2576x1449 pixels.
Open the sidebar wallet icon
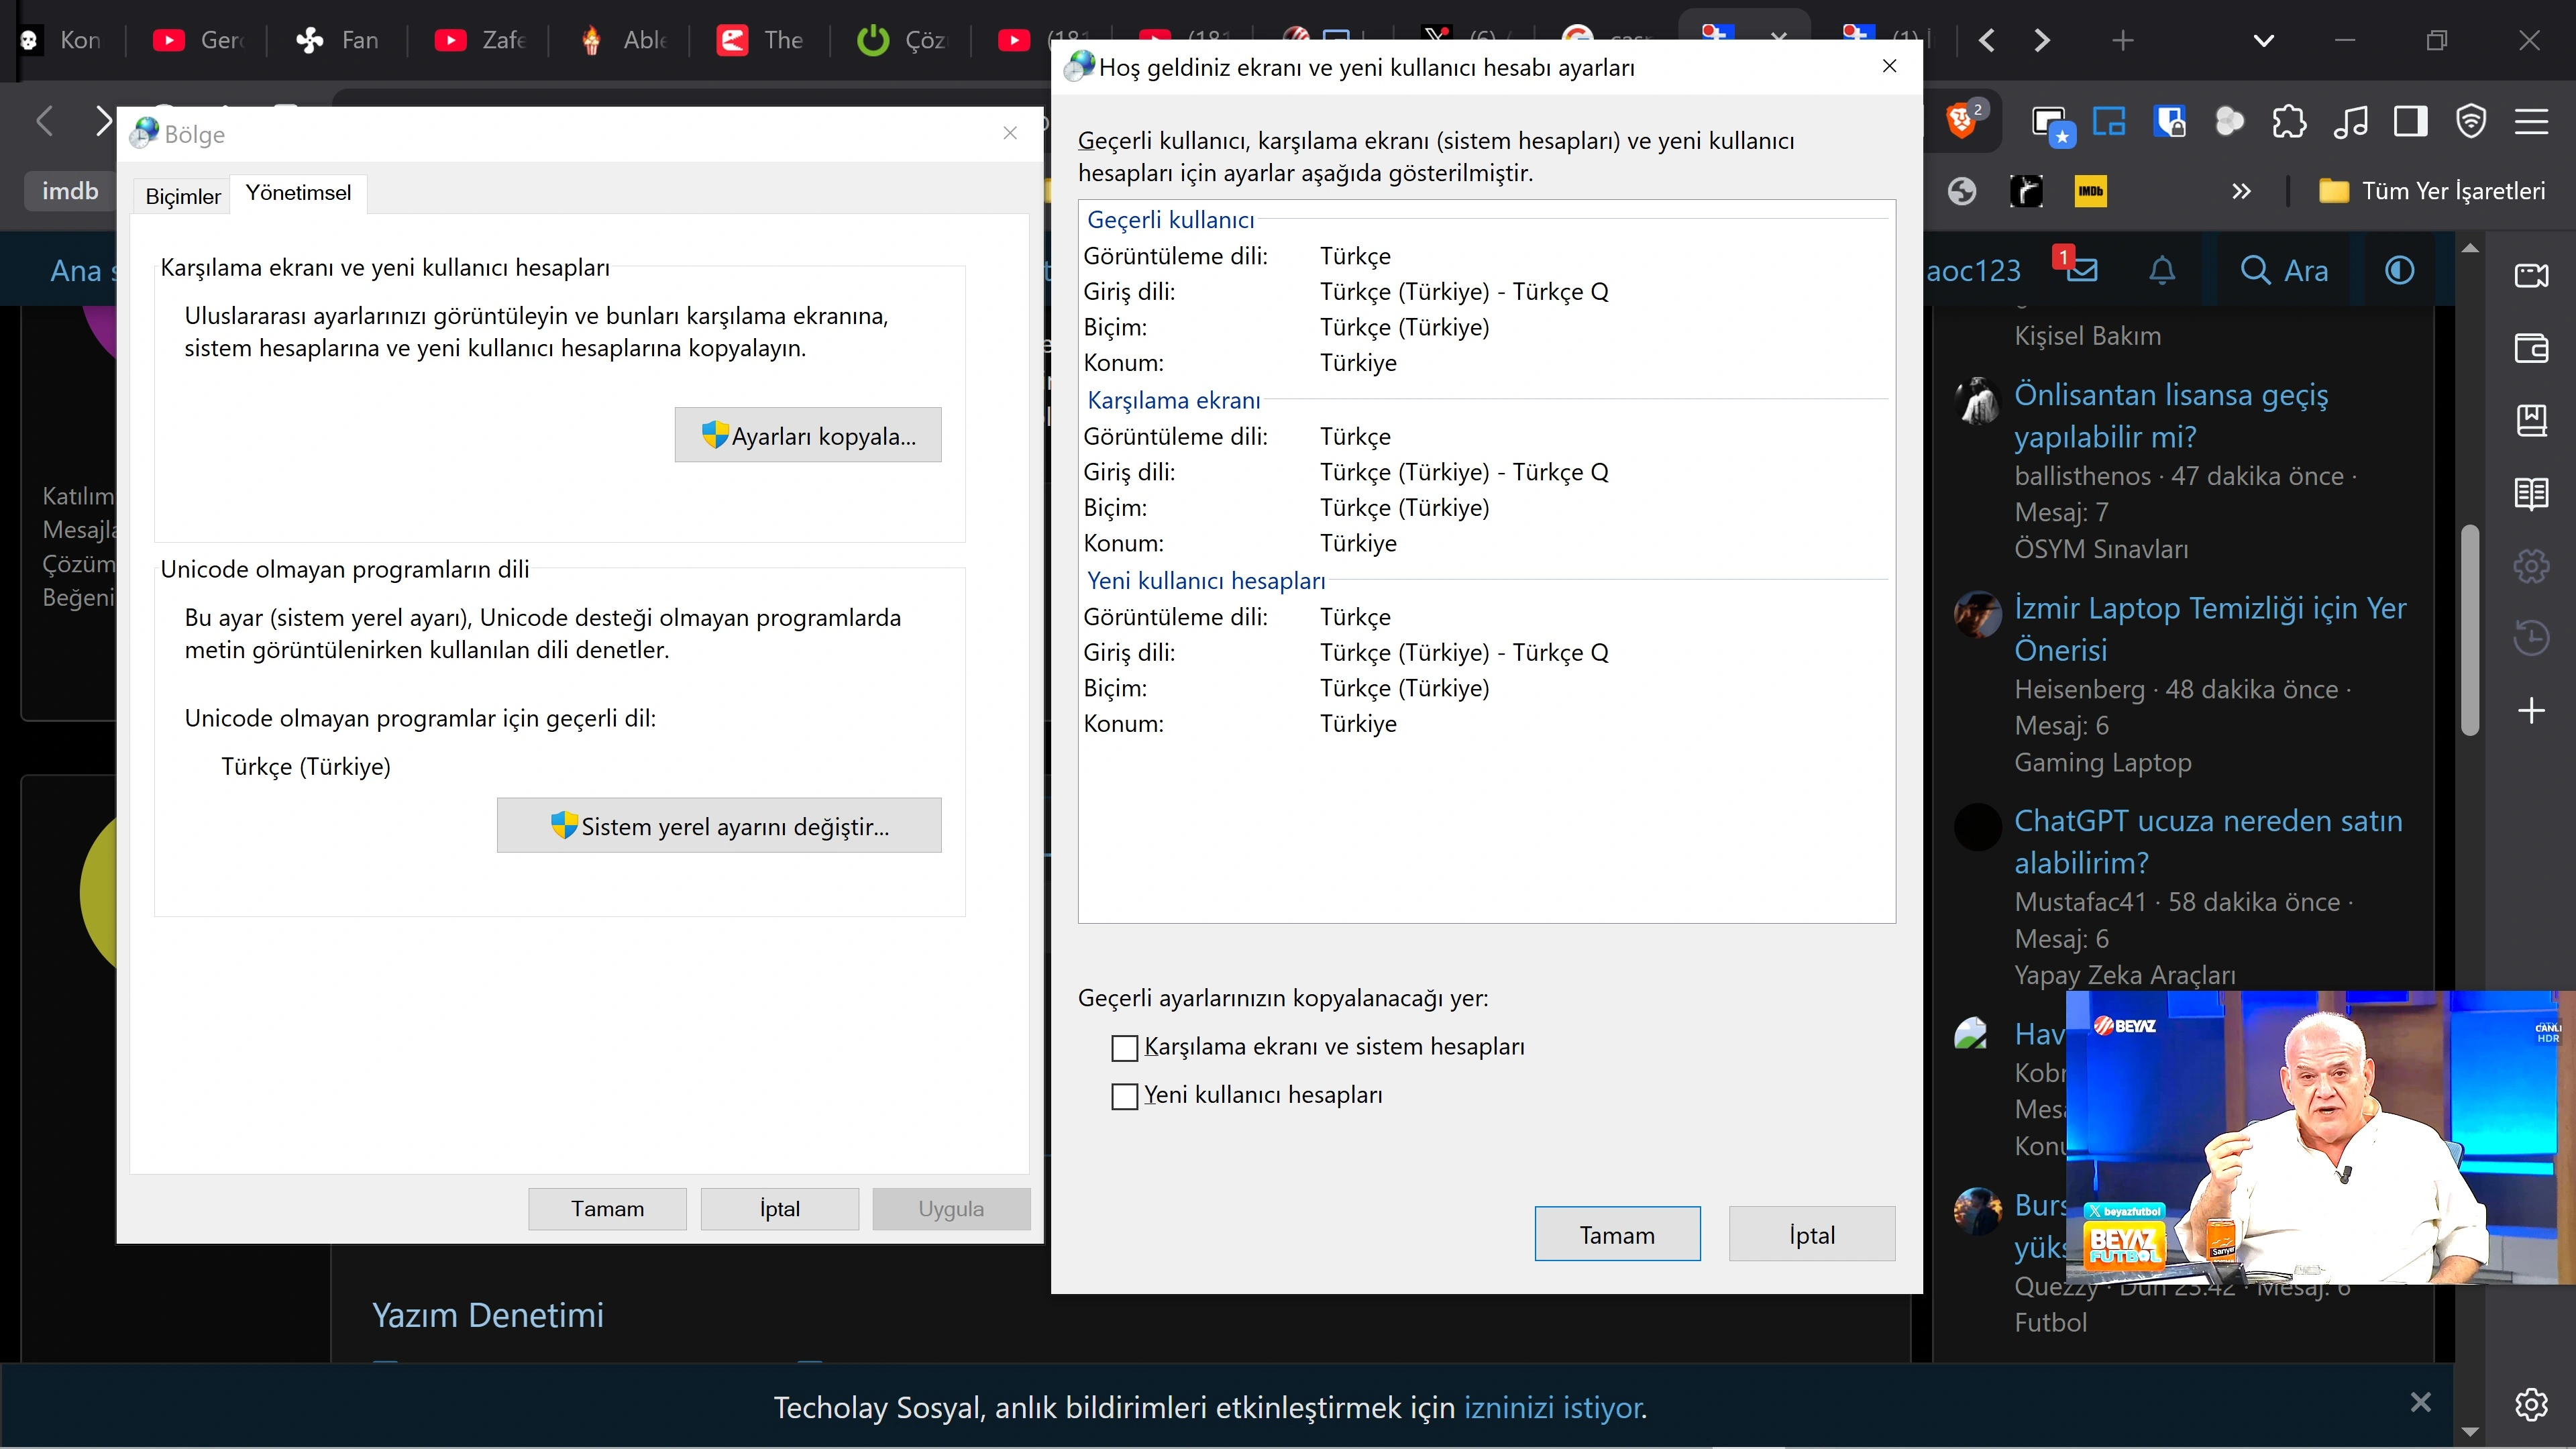click(2531, 348)
